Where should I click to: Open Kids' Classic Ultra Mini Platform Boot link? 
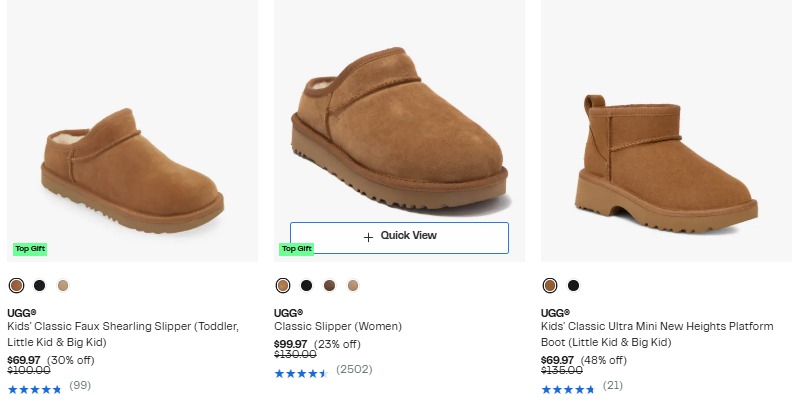(656, 334)
